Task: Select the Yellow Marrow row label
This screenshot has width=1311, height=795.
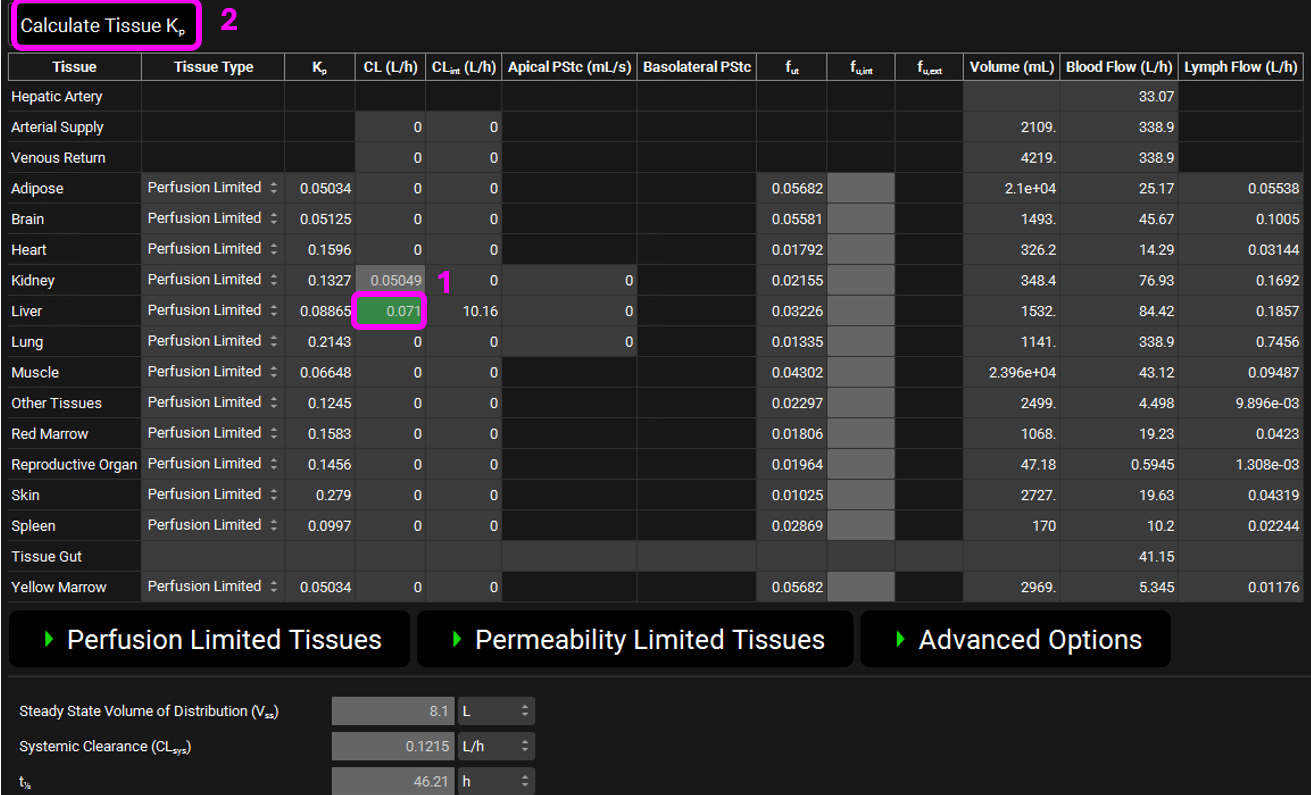Action: click(x=59, y=587)
